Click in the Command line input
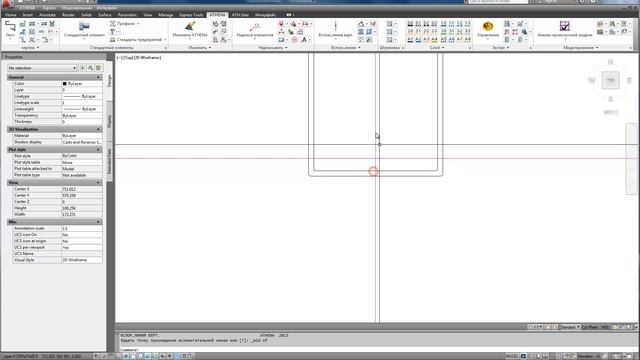 (376, 349)
